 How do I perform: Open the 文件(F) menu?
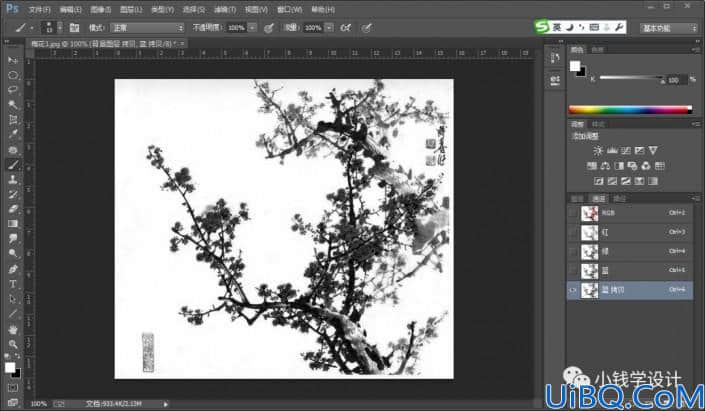click(40, 9)
